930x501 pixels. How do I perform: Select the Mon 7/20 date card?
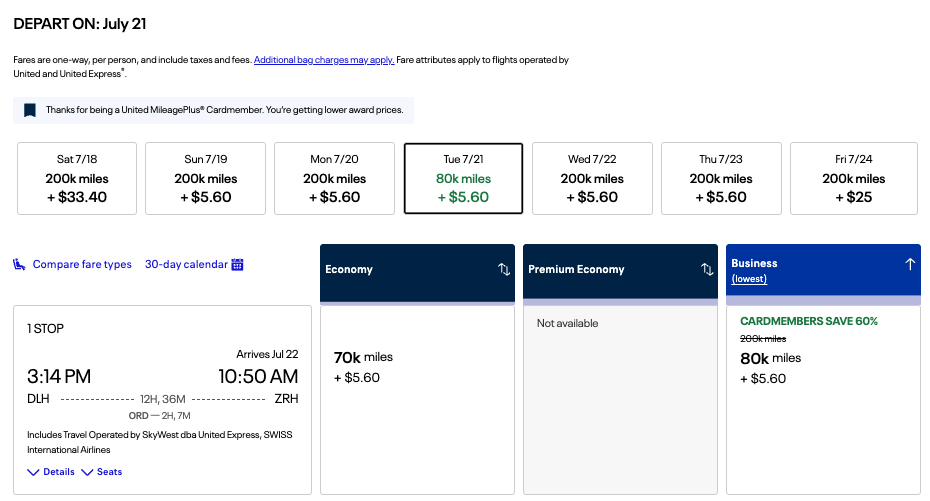point(335,178)
